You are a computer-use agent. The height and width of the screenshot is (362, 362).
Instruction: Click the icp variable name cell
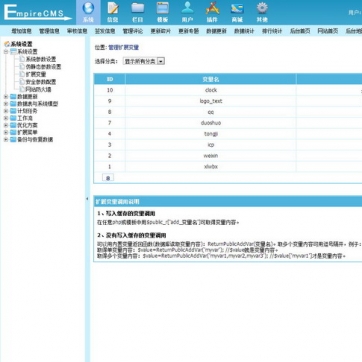coord(211,145)
